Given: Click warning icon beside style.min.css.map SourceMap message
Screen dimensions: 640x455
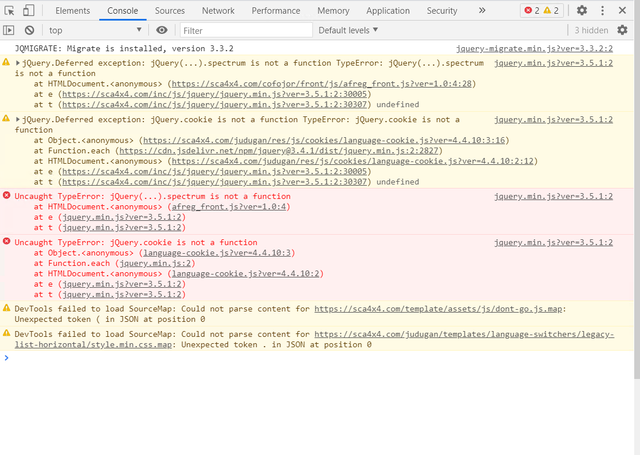Looking at the screenshot, I should (x=7, y=333).
